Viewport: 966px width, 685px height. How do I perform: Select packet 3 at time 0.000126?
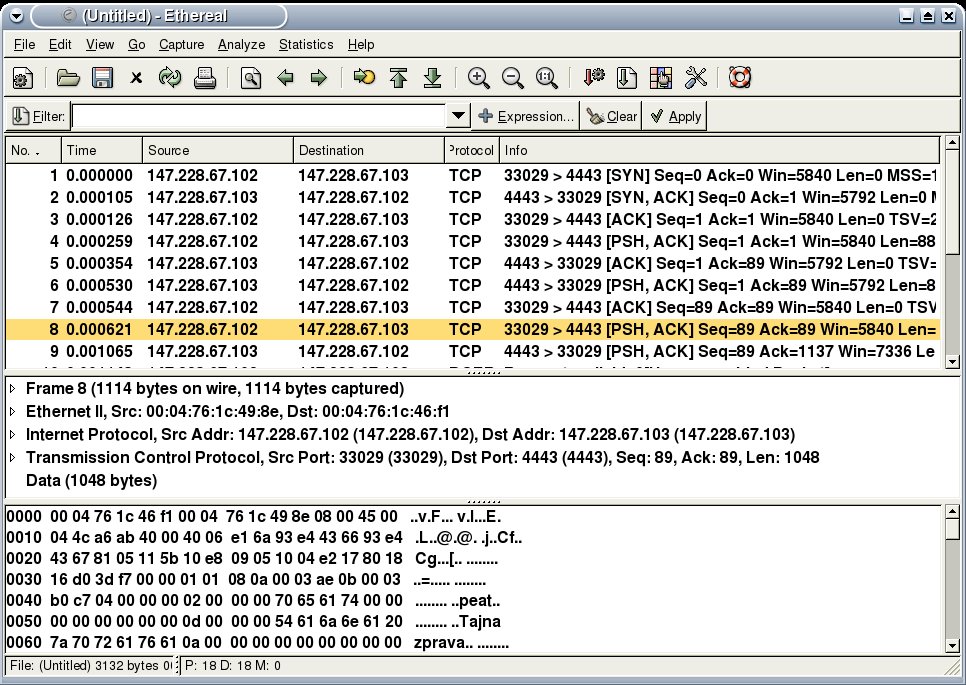pyautogui.click(x=473, y=220)
